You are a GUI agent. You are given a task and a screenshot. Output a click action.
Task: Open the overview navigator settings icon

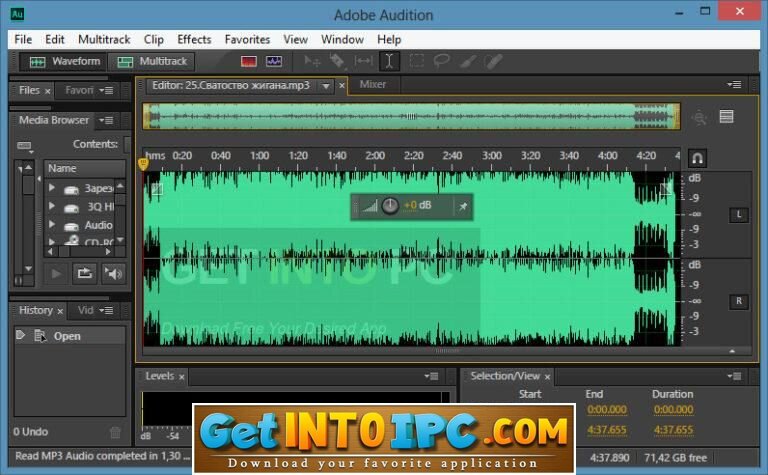click(x=726, y=117)
